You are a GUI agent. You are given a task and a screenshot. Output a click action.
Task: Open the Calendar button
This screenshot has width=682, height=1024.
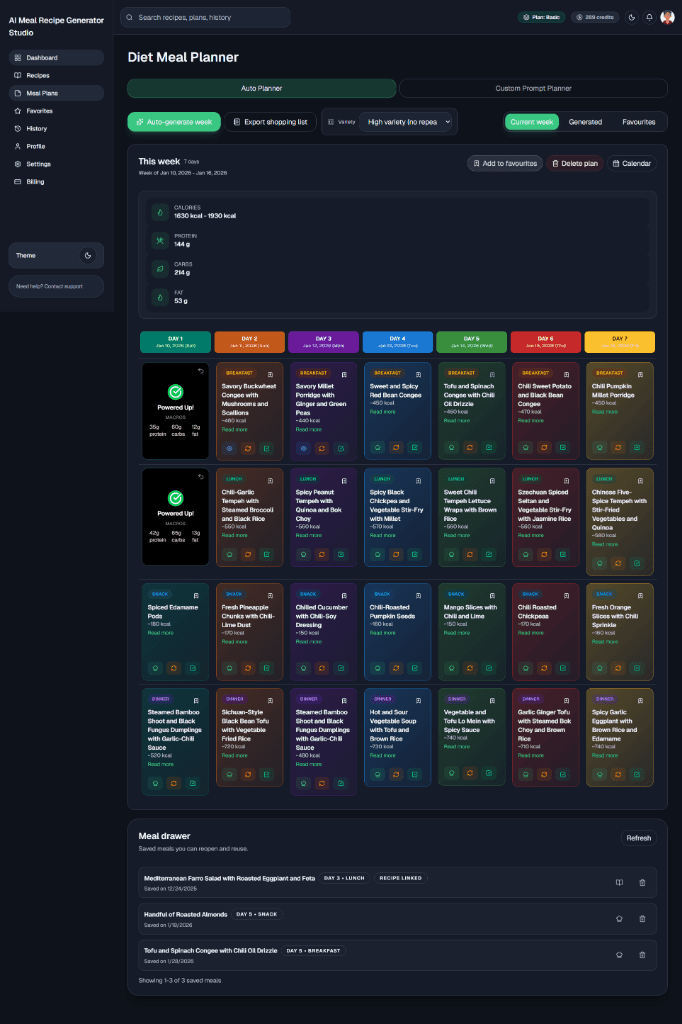point(632,163)
